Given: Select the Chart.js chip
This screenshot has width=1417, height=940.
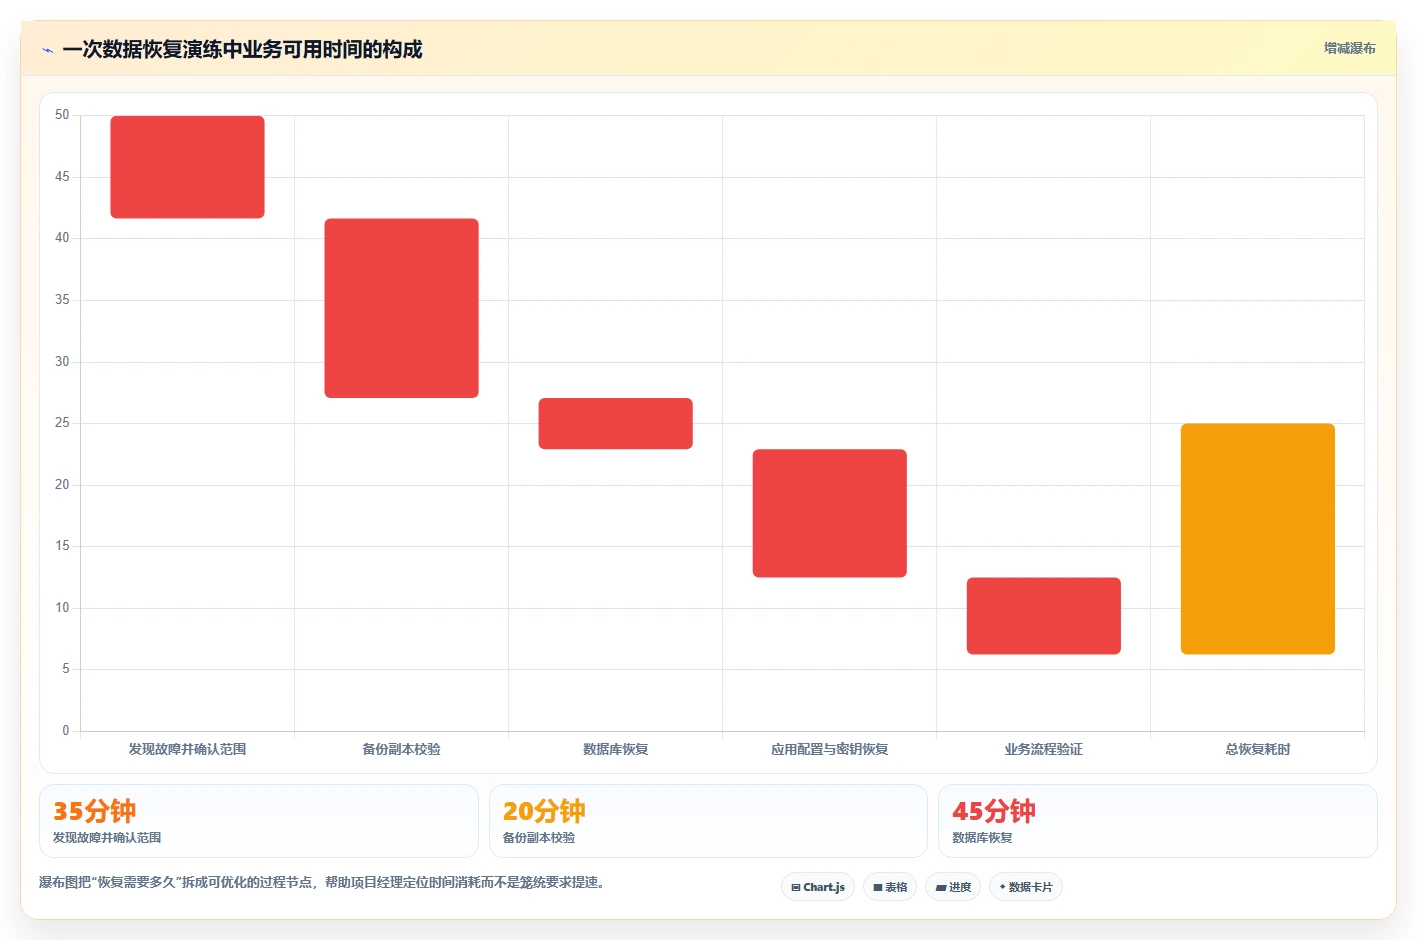Looking at the screenshot, I should point(817,887).
